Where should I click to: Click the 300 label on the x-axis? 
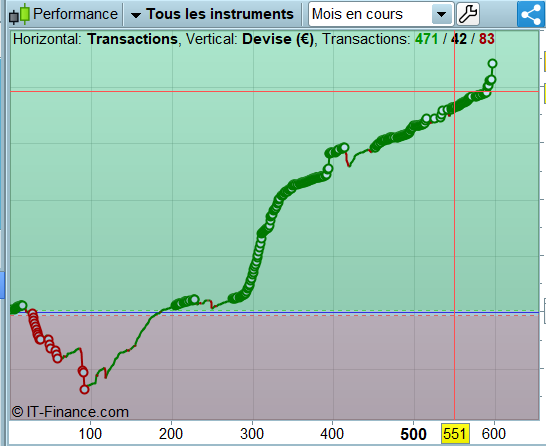[x=252, y=434]
